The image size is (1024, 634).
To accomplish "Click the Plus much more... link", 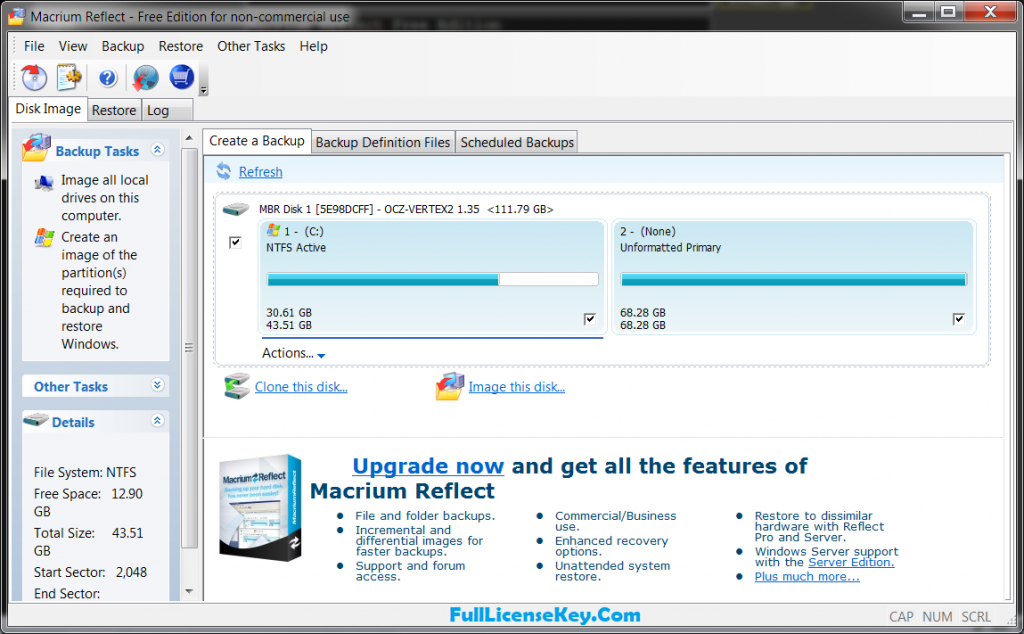I will click(x=807, y=577).
